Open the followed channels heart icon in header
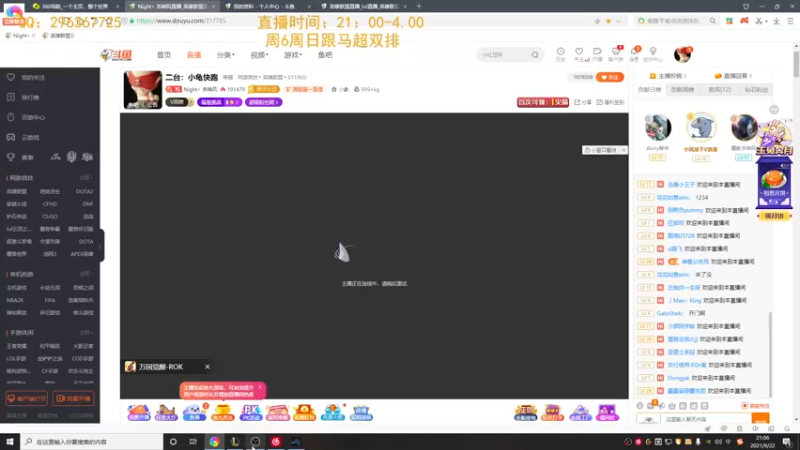Image resolution: width=800 pixels, height=450 pixels. pos(579,54)
